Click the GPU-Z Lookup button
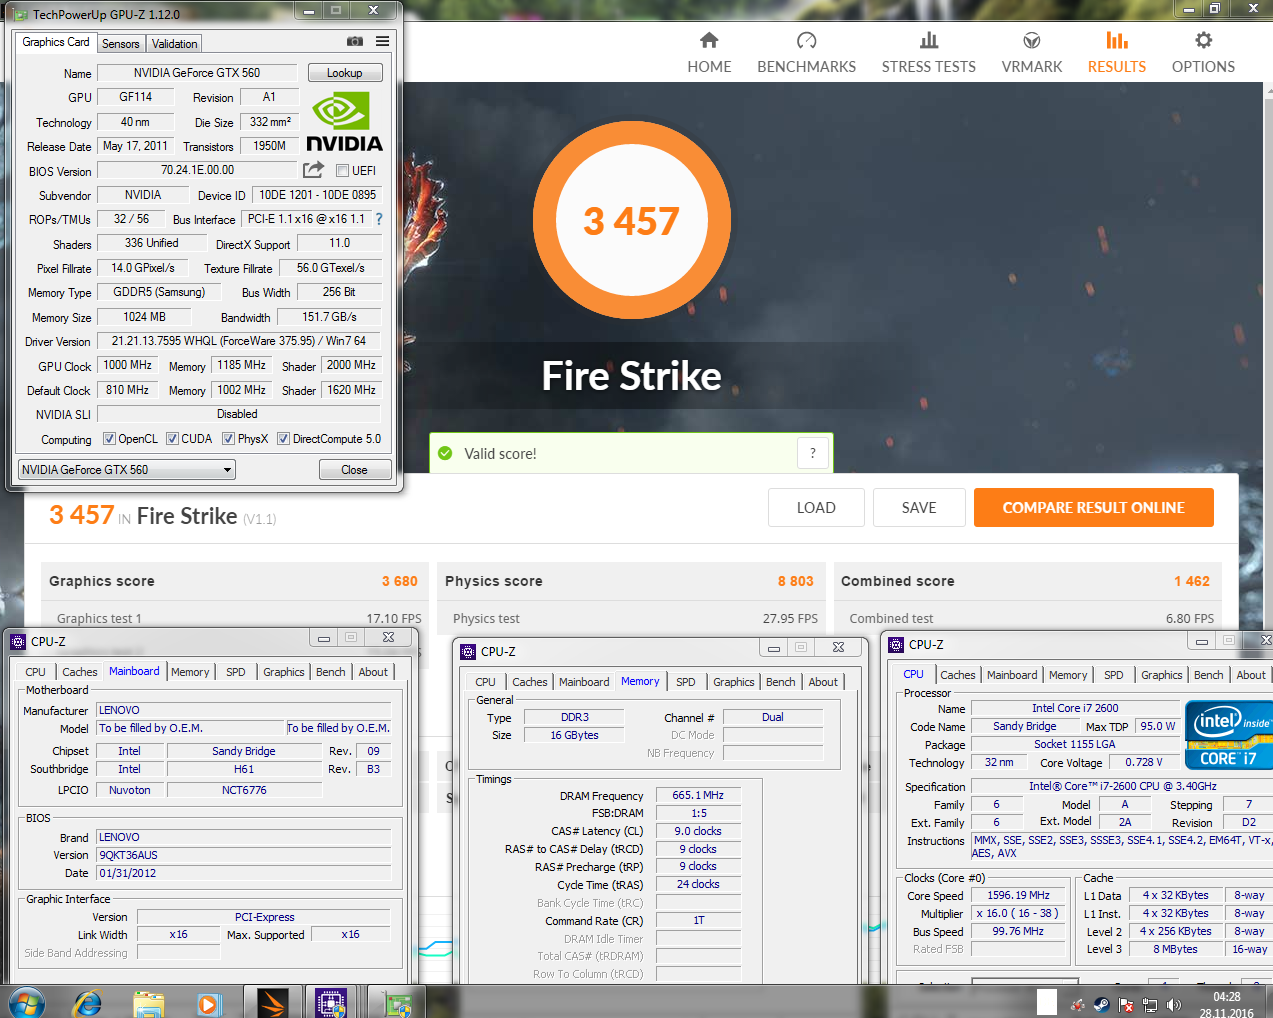The width and height of the screenshot is (1273, 1018). (344, 73)
